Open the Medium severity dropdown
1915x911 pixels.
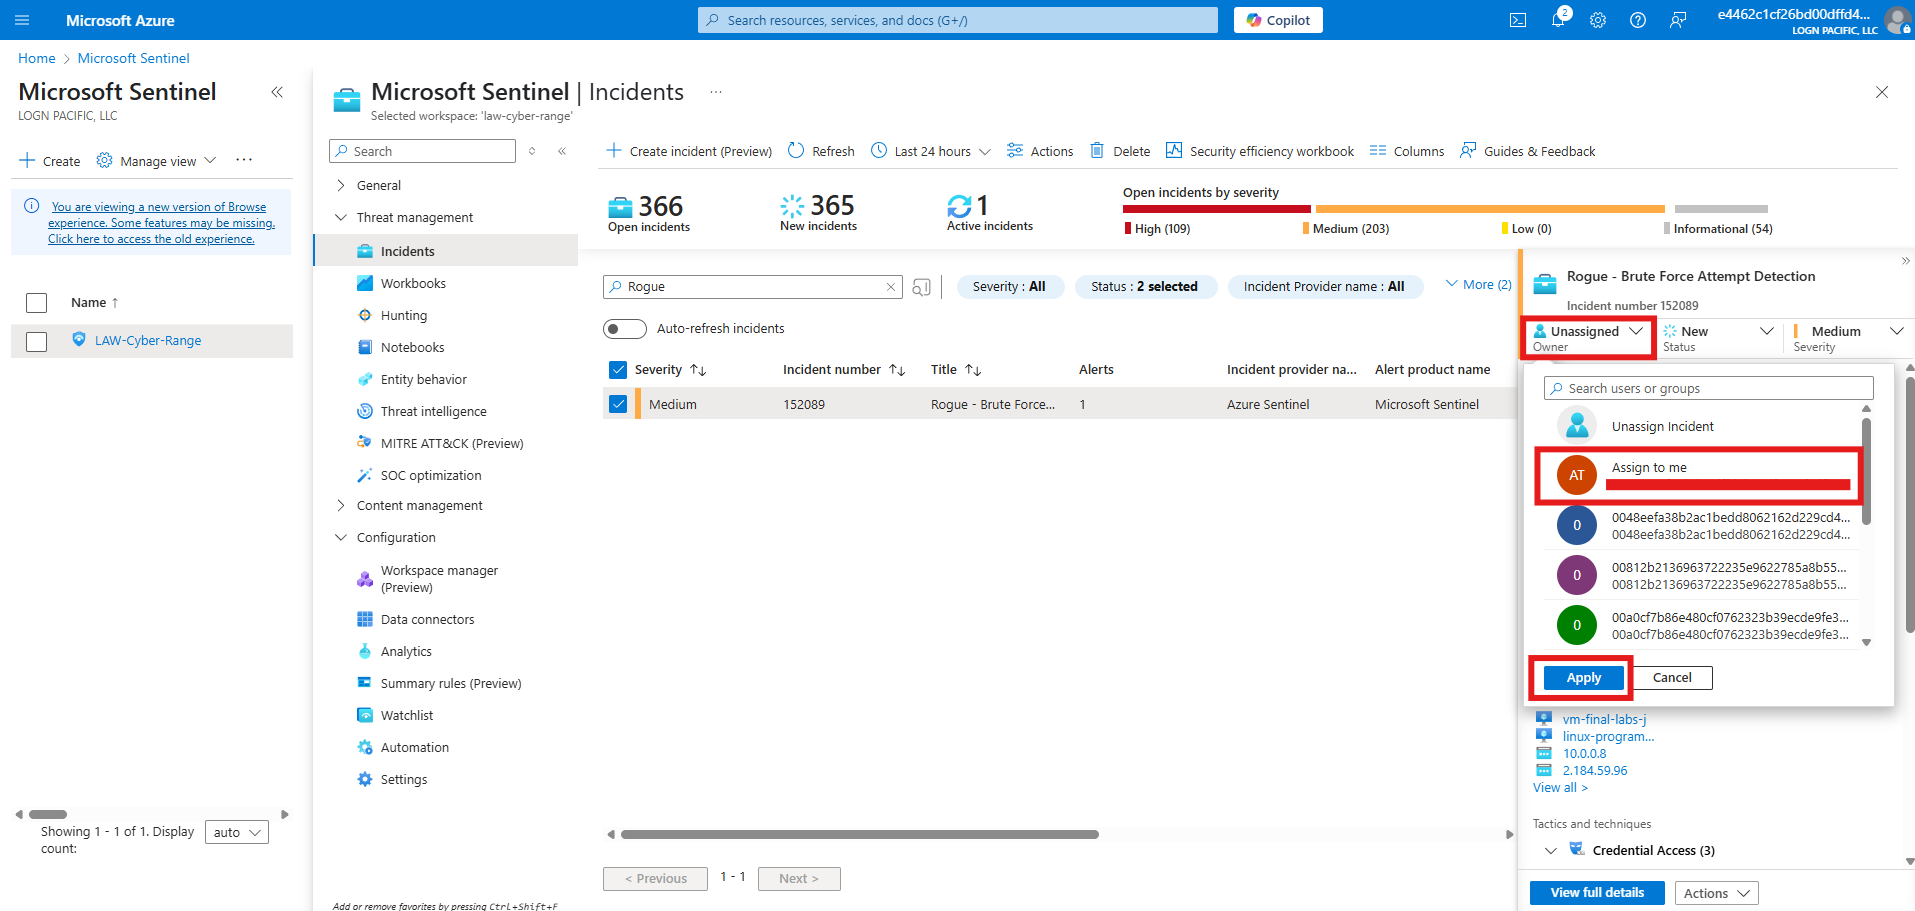tap(1848, 338)
